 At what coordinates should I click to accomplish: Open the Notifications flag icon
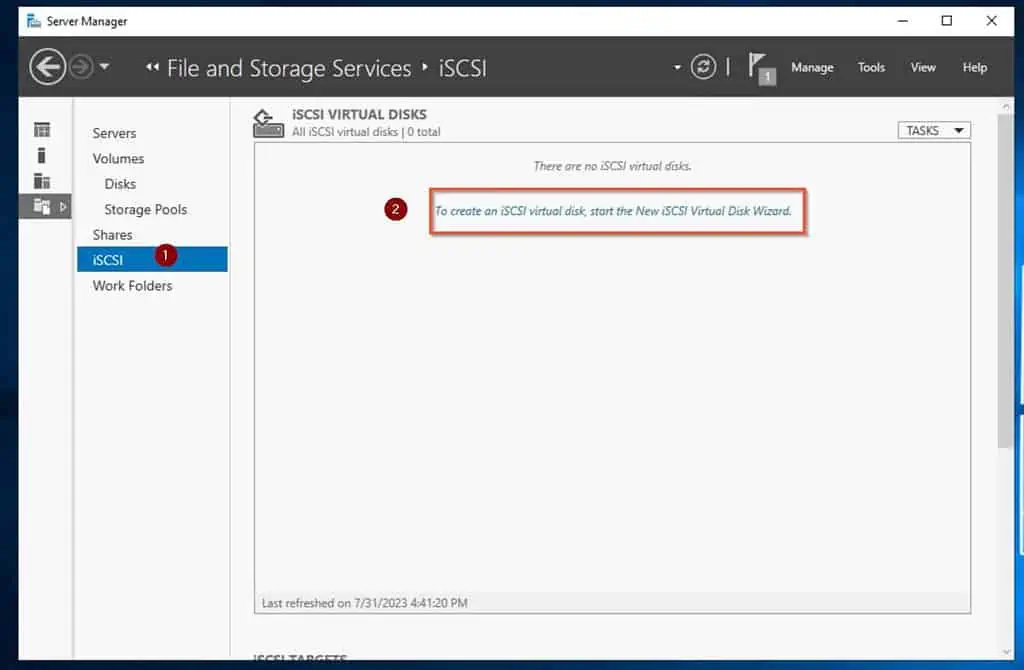[x=761, y=68]
